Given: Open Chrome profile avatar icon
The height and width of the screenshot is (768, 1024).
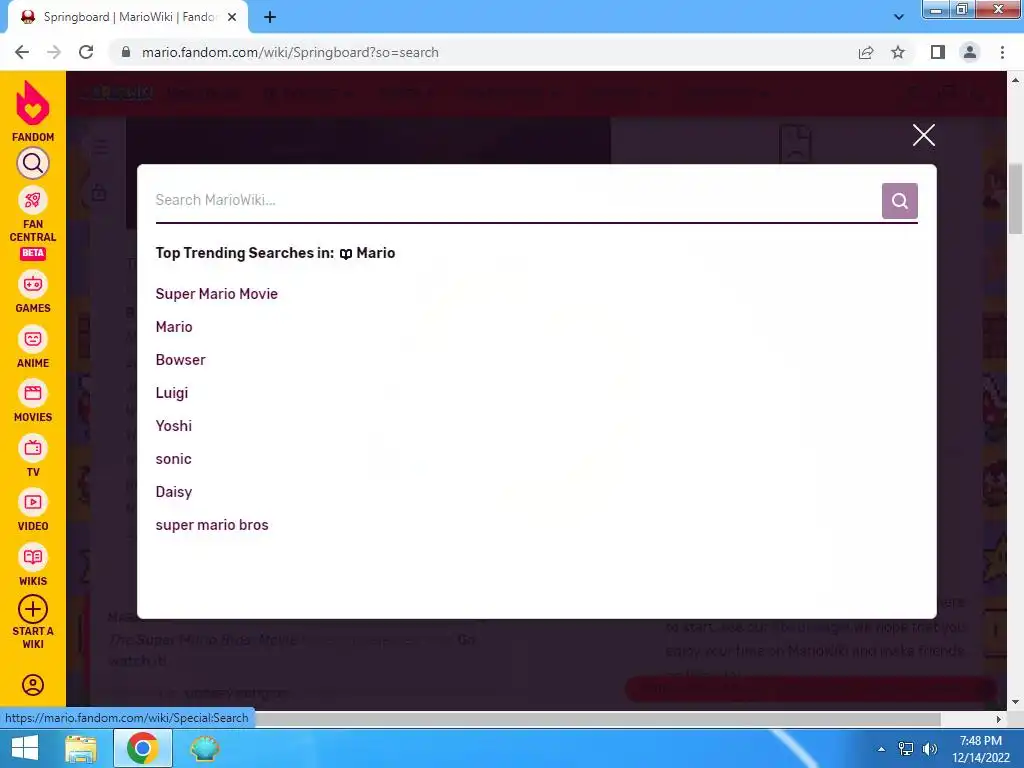Looking at the screenshot, I should (x=970, y=52).
